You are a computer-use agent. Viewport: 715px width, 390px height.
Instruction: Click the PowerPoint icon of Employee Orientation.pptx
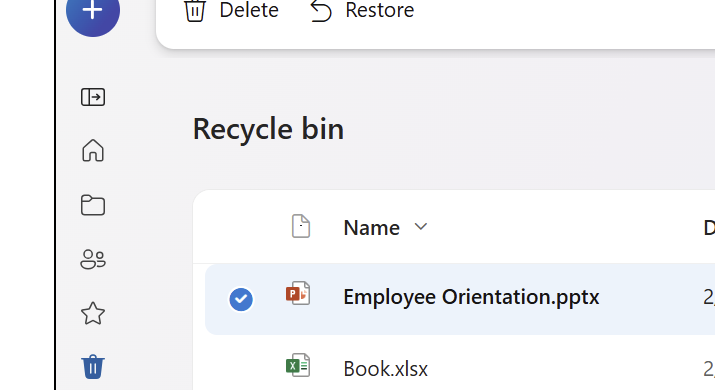tap(298, 293)
